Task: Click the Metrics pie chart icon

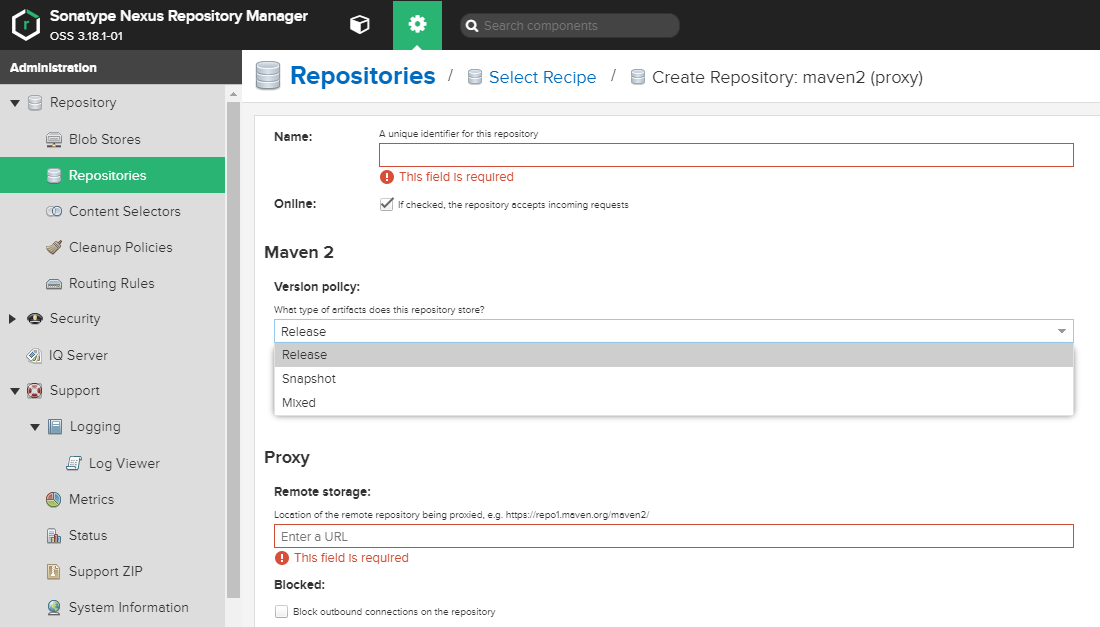Action: pyautogui.click(x=54, y=499)
